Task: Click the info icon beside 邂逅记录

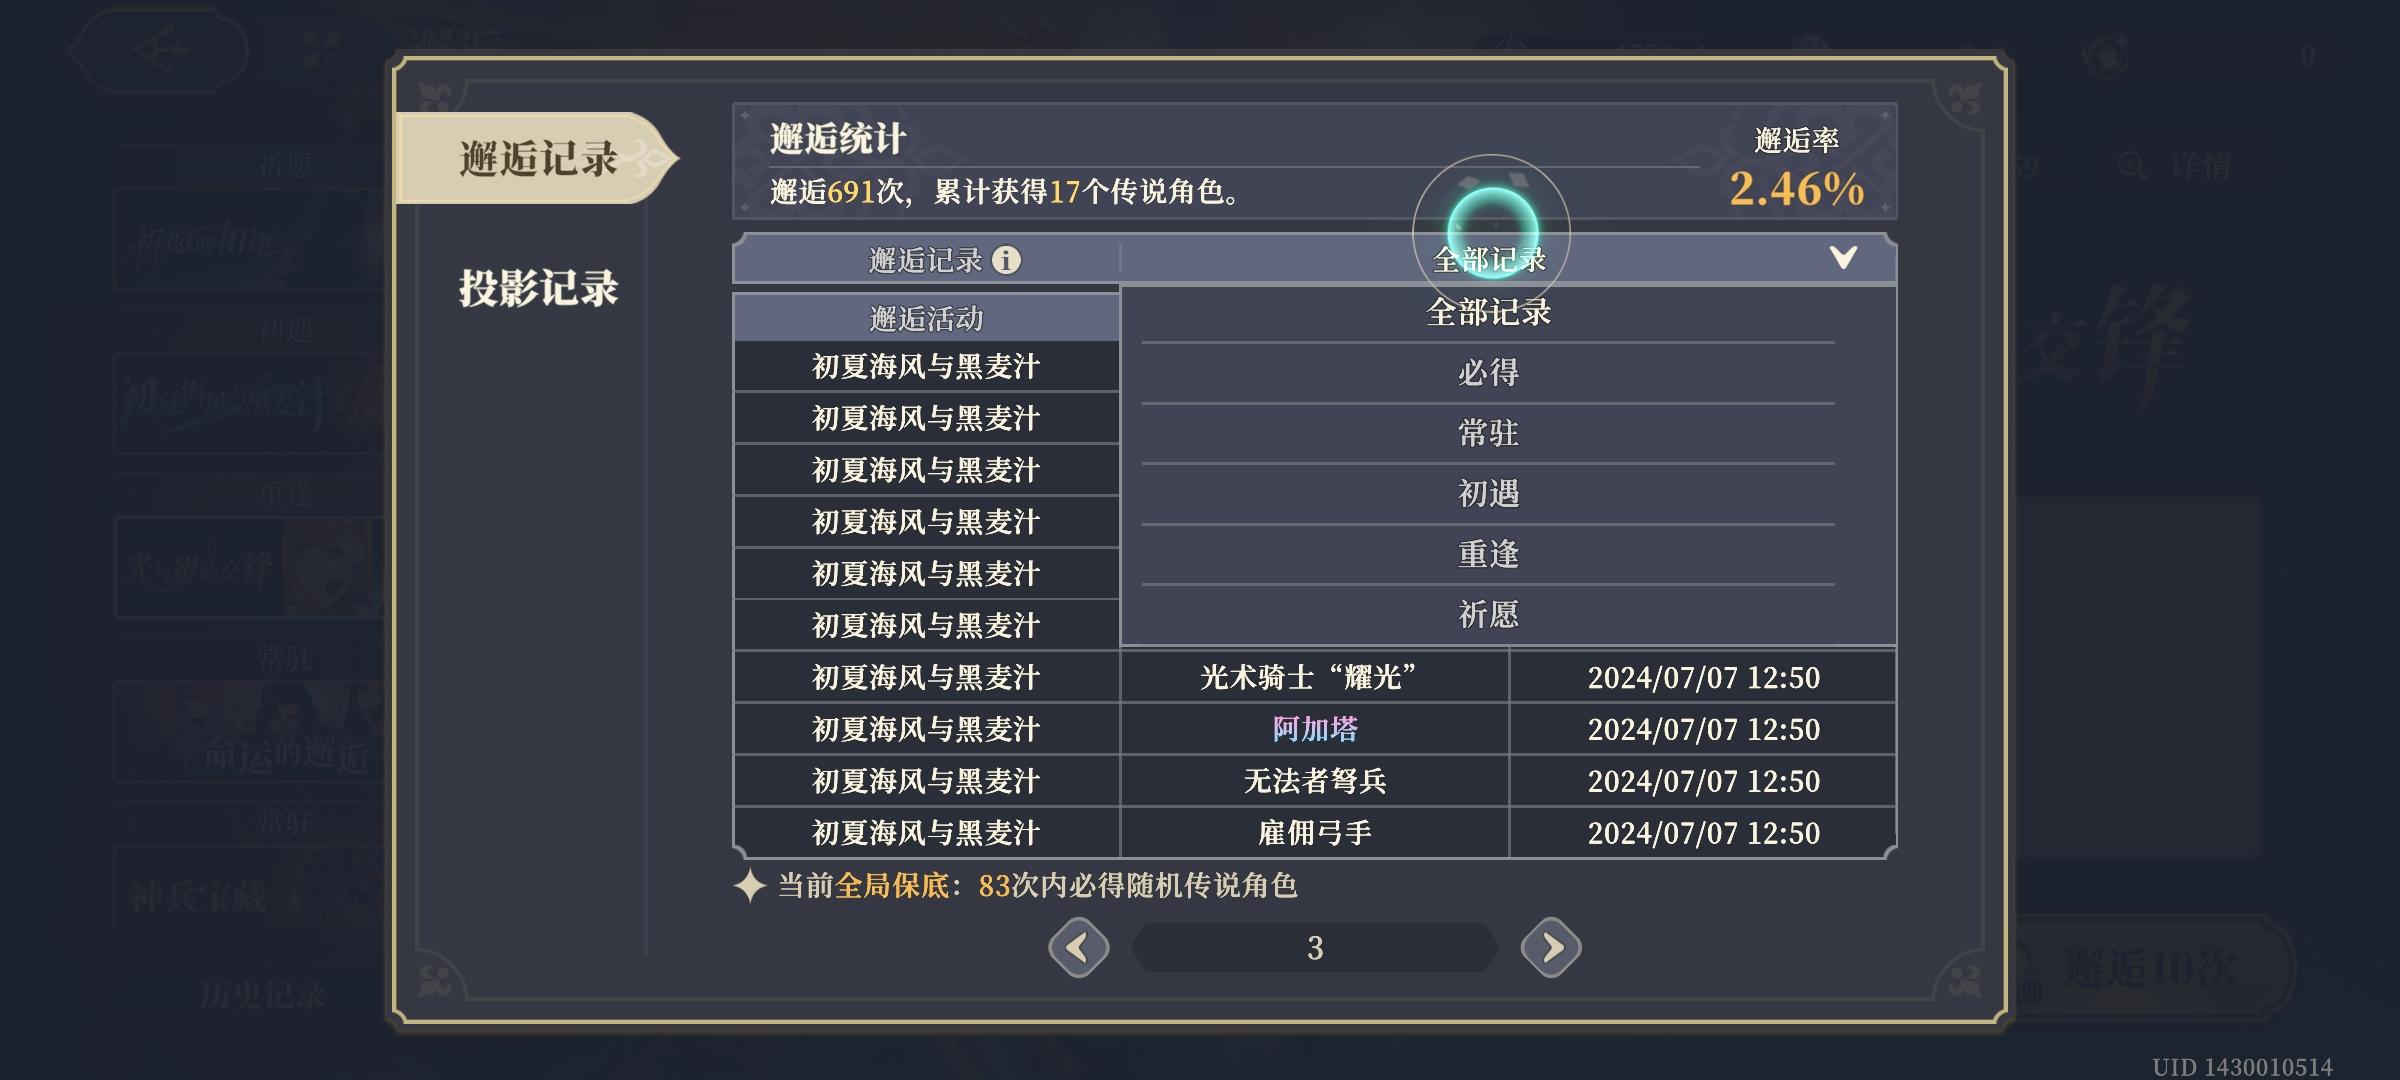Action: [1006, 260]
